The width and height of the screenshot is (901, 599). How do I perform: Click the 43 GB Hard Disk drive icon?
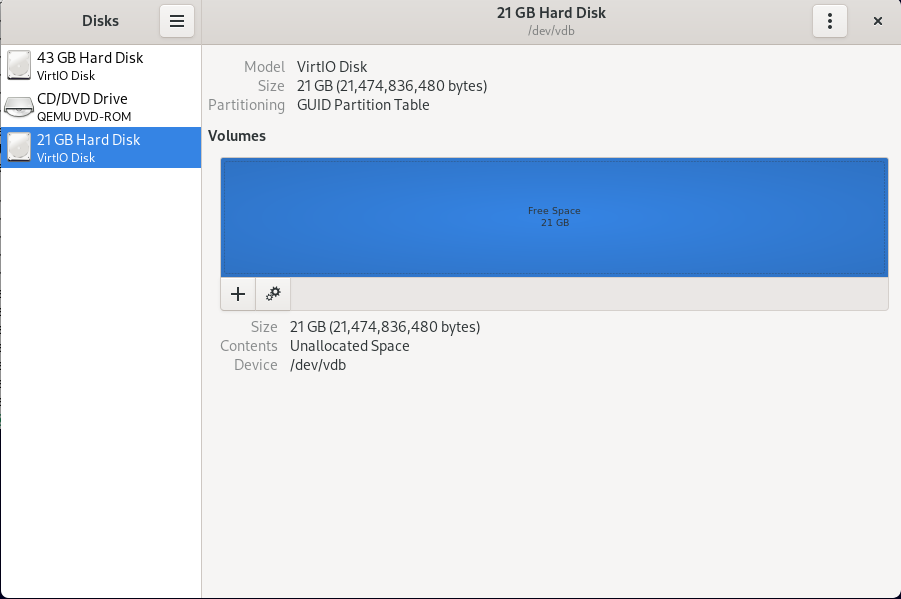point(19,66)
